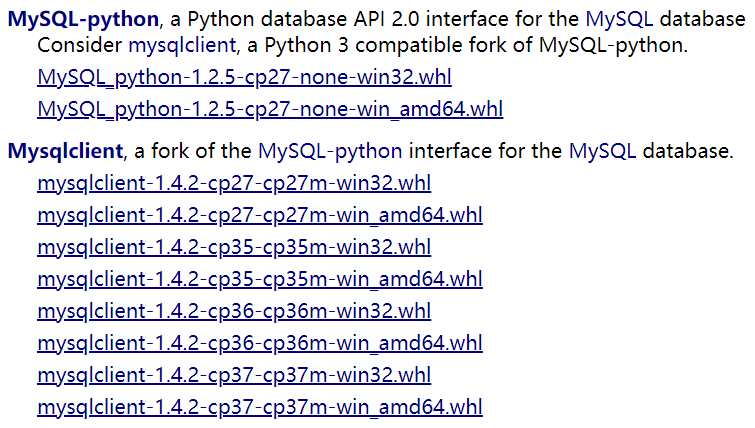Download MySQL_python-1.2.5-cp27-none-win_amd64.whl
The width and height of the screenshot is (755, 428).
click(x=270, y=109)
